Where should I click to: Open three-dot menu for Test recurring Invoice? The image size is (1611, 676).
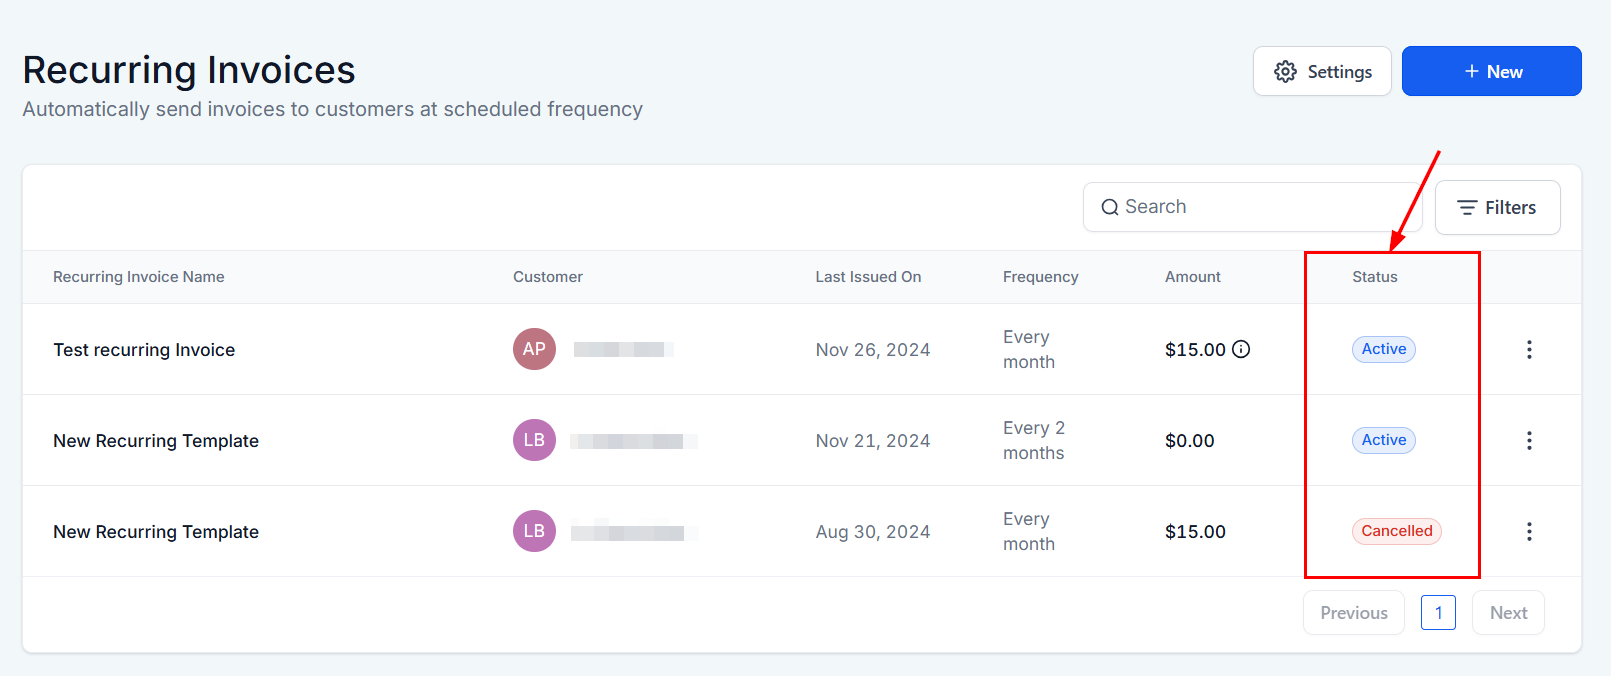1528,349
